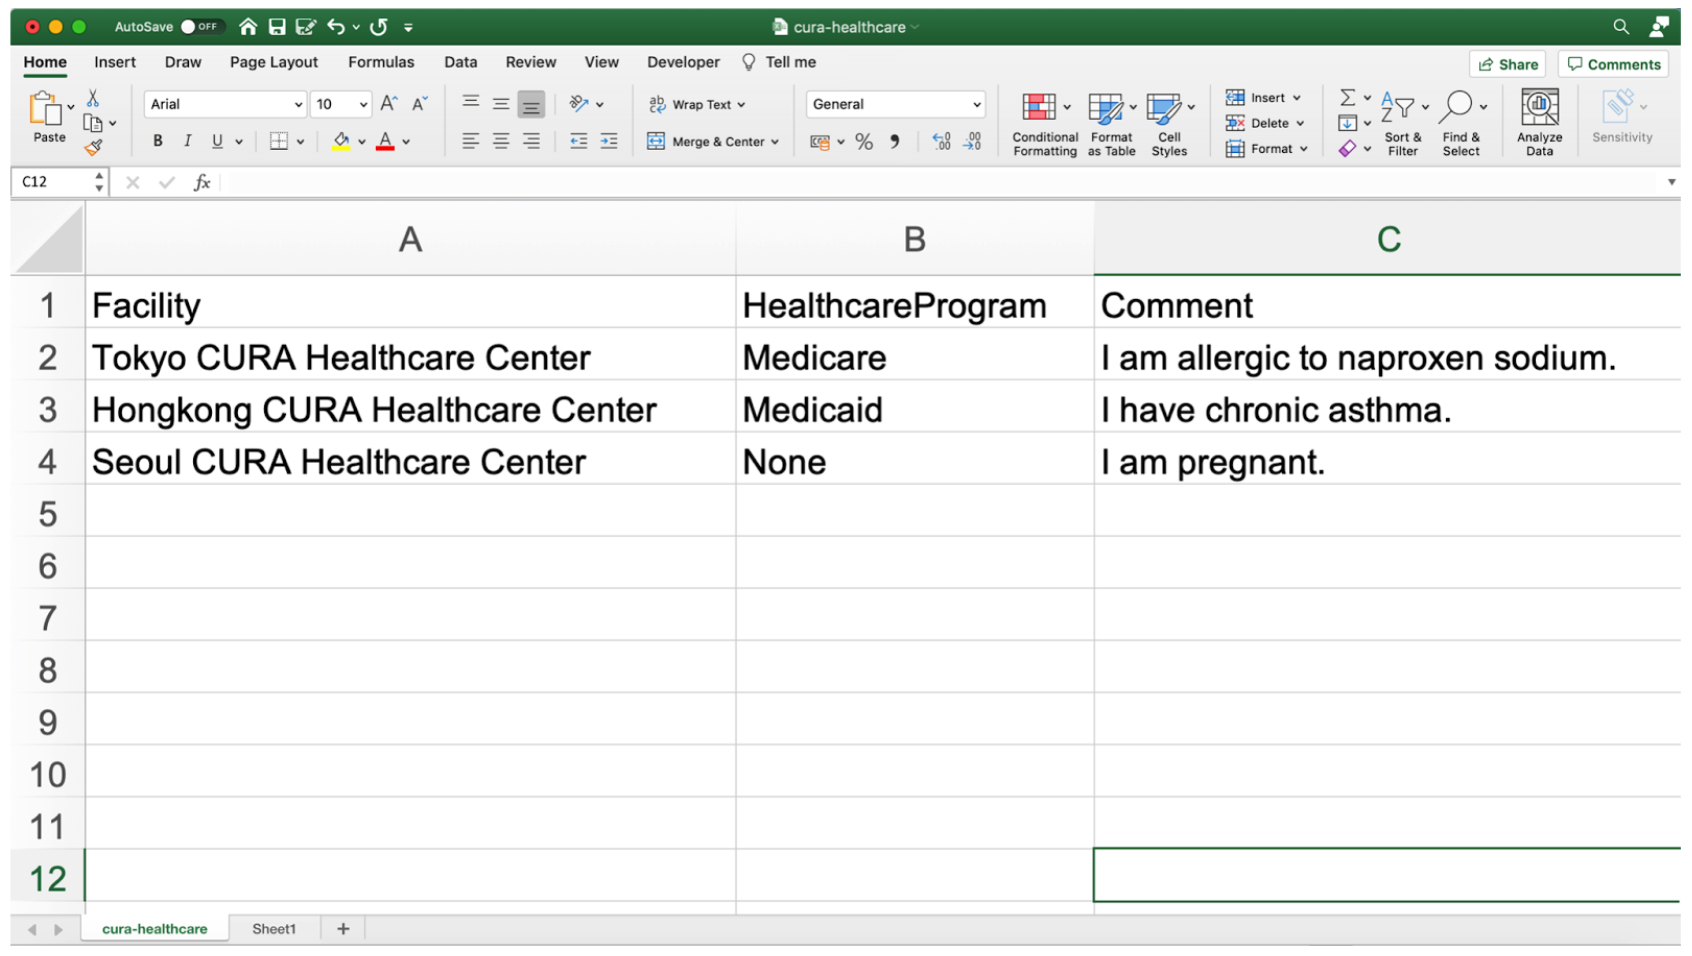The height and width of the screenshot is (956, 1692).
Task: Open the Comments panel
Action: click(x=1613, y=64)
